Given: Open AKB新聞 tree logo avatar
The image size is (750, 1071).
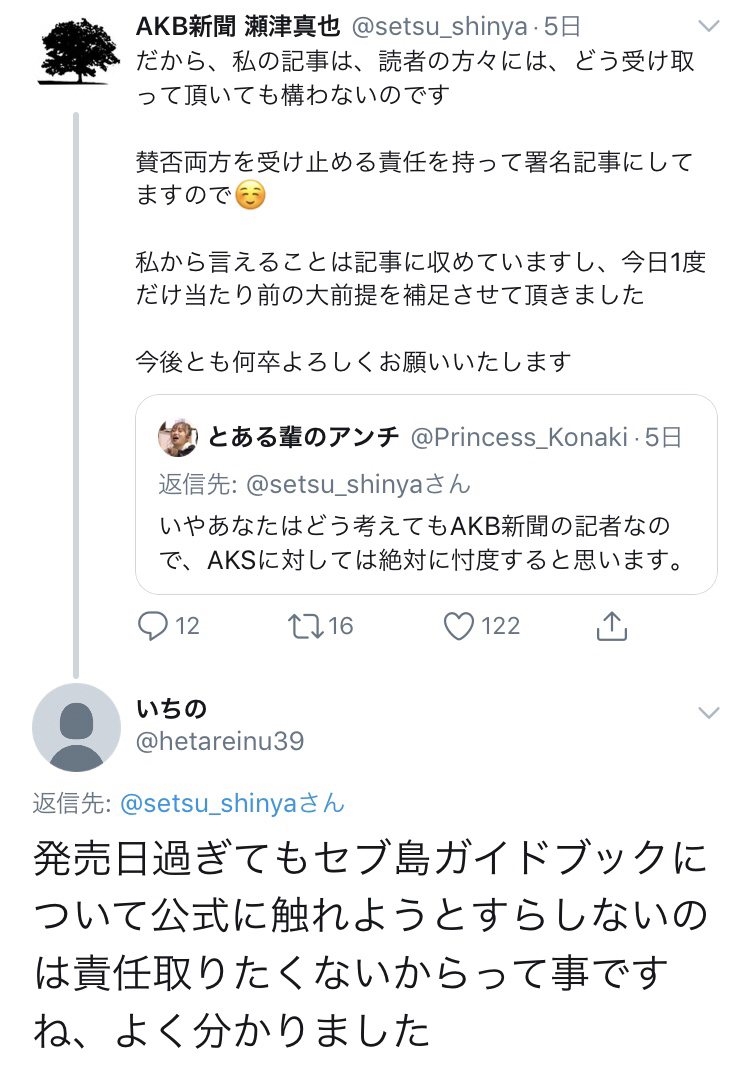Looking at the screenshot, I should (x=78, y=51).
